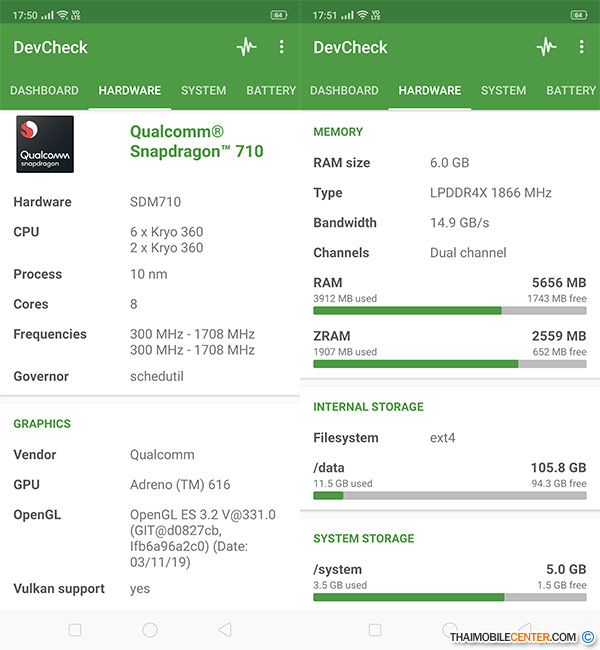Screen dimensions: 600x650
Task: Switch to the System tab on the left screen
Action: pyautogui.click(x=204, y=90)
